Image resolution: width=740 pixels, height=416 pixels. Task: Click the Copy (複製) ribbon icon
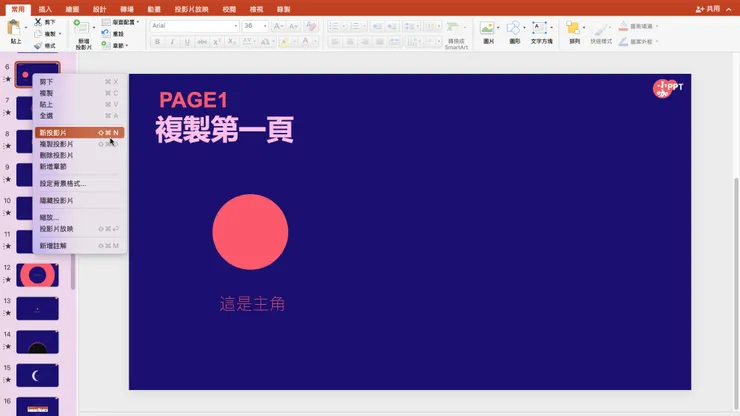pyautogui.click(x=38, y=34)
